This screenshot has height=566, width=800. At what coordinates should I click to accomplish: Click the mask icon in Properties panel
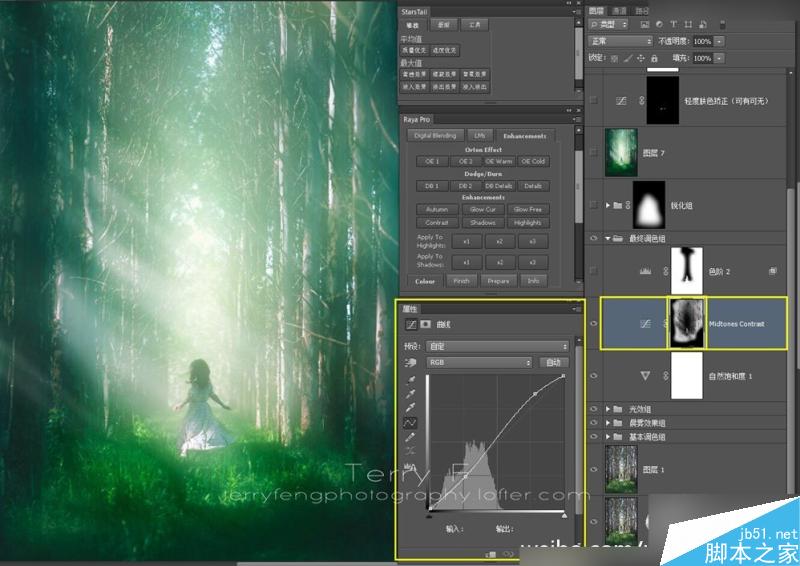click(x=426, y=324)
